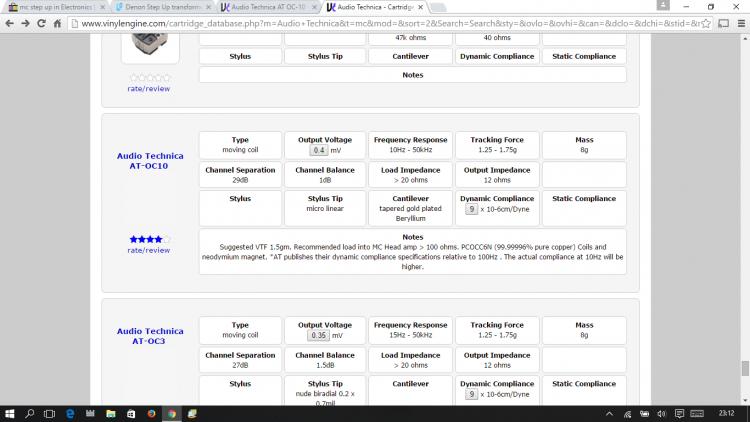
Task: Open a new browser tab
Action: (438, 7)
